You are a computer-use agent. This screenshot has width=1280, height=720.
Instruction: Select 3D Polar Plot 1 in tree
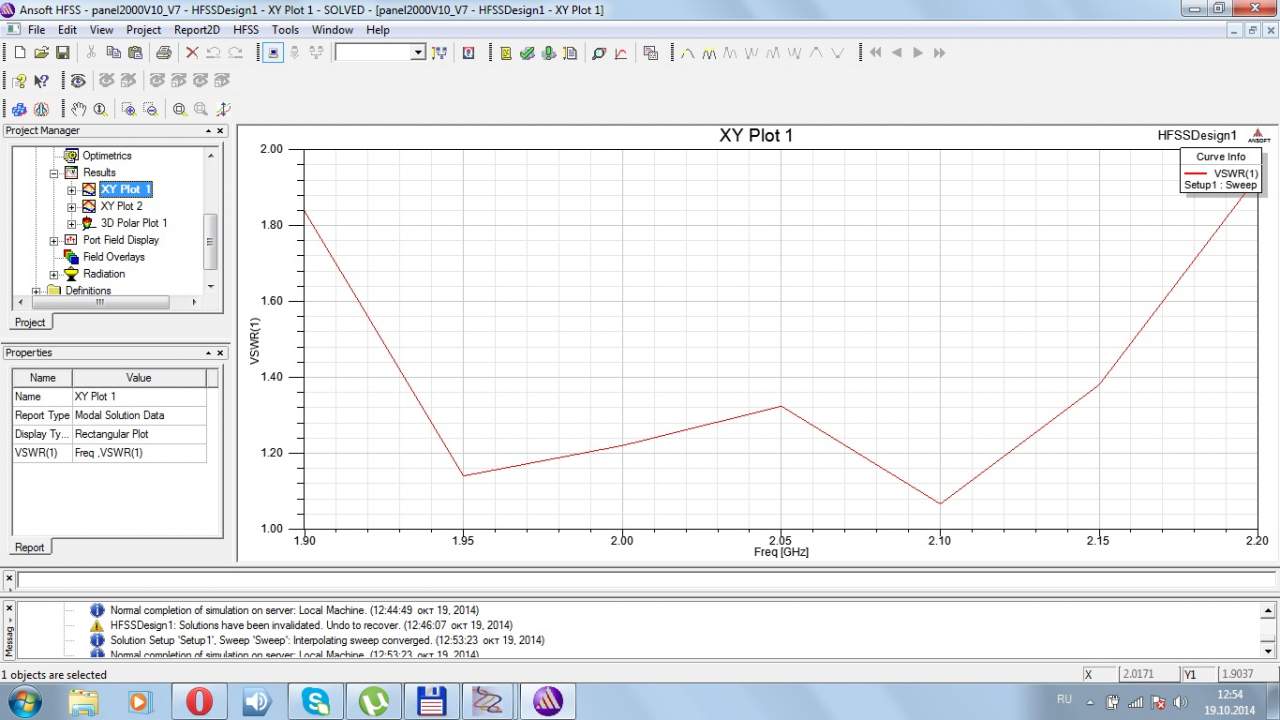click(134, 223)
